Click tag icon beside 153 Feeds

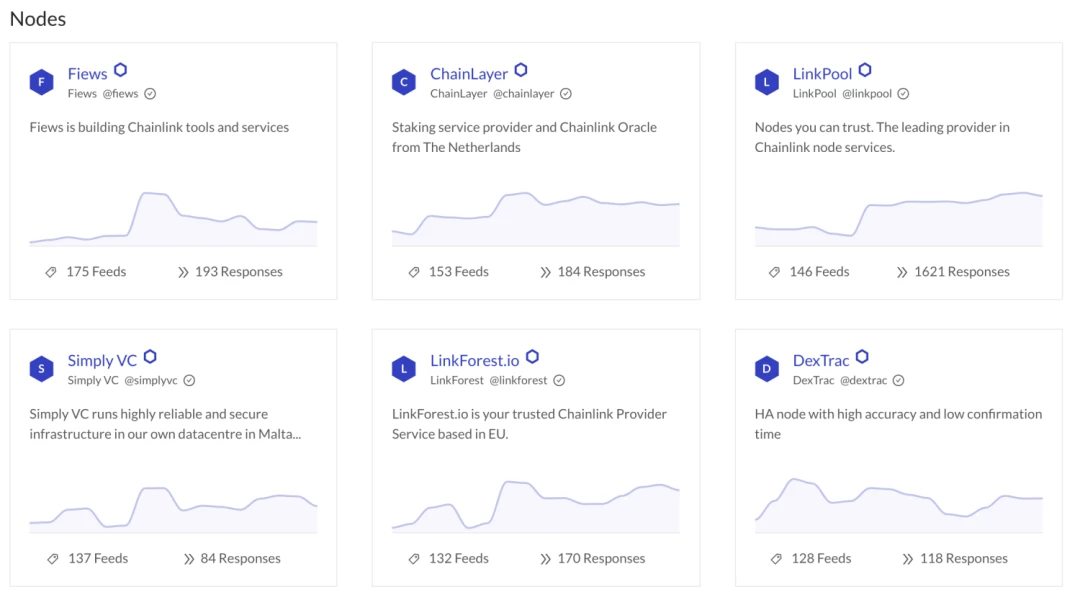[x=414, y=272]
